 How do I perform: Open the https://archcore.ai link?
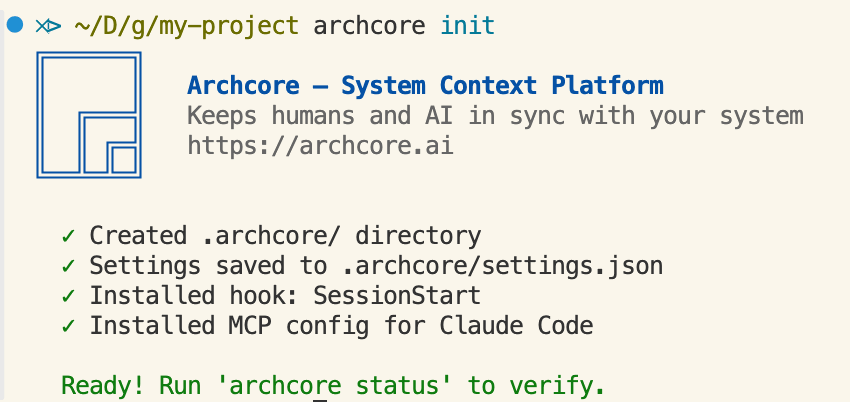pyautogui.click(x=320, y=146)
